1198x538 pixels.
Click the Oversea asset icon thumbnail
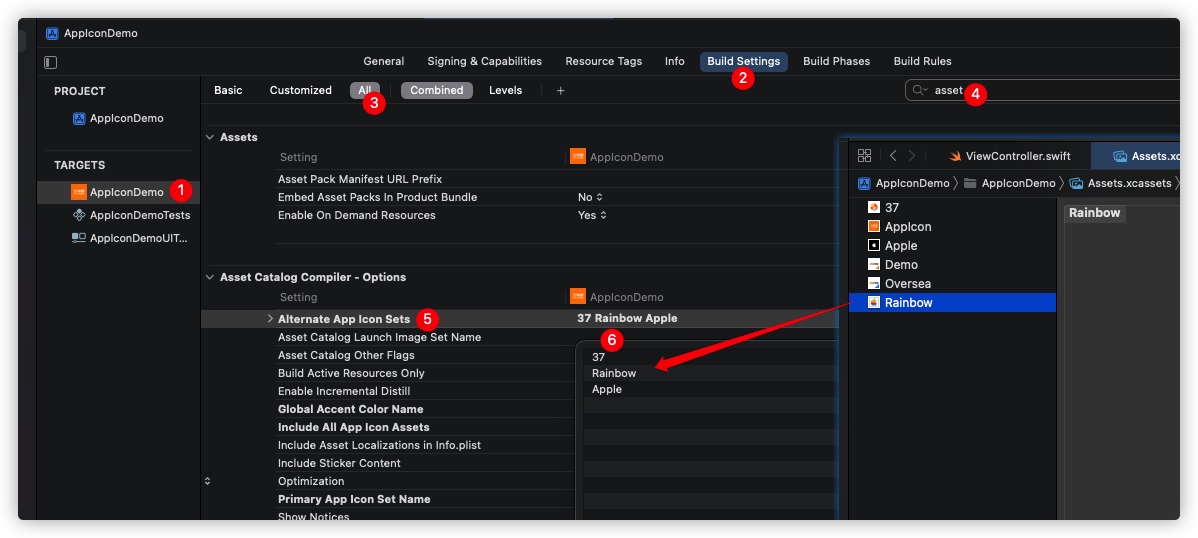pos(874,284)
